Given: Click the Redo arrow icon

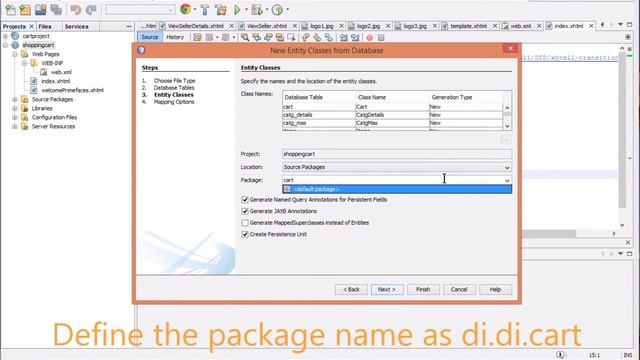Looking at the screenshot, I should (91, 9).
